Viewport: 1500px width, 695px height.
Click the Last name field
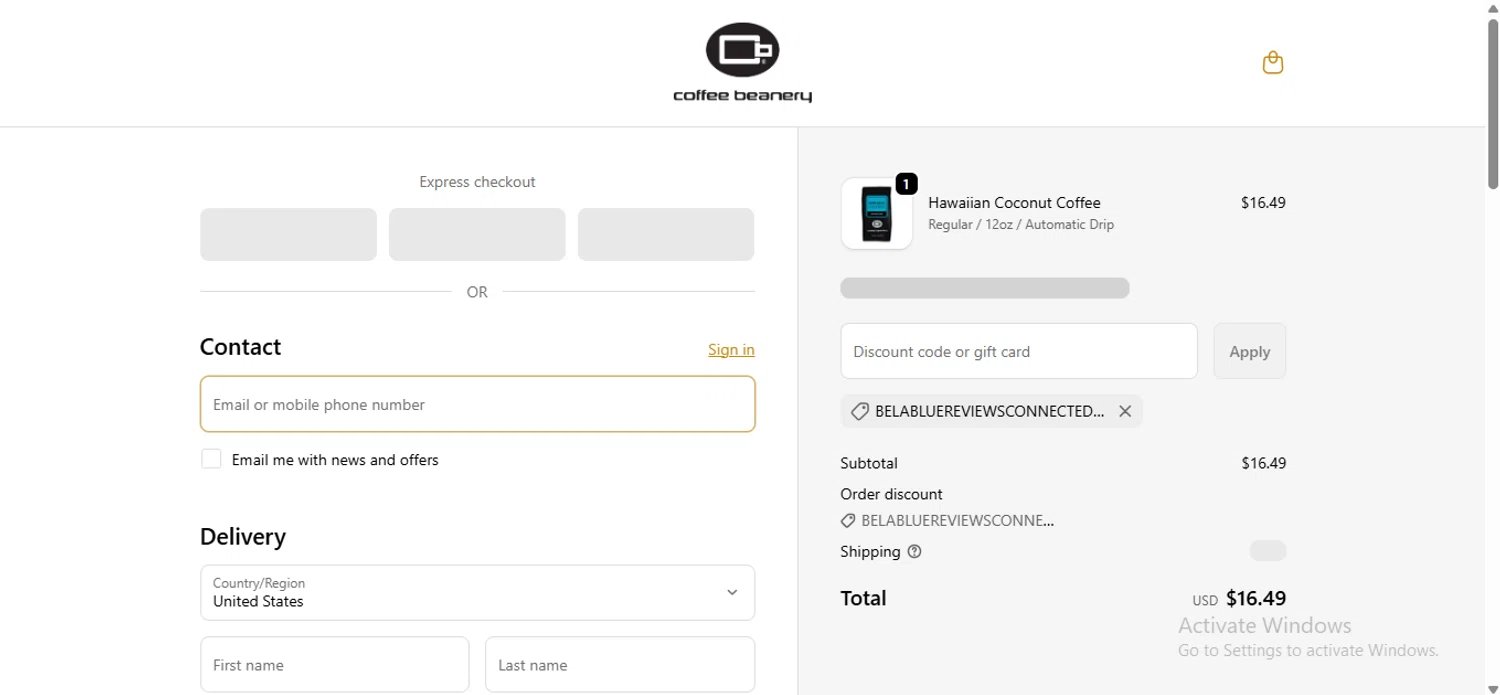point(620,665)
